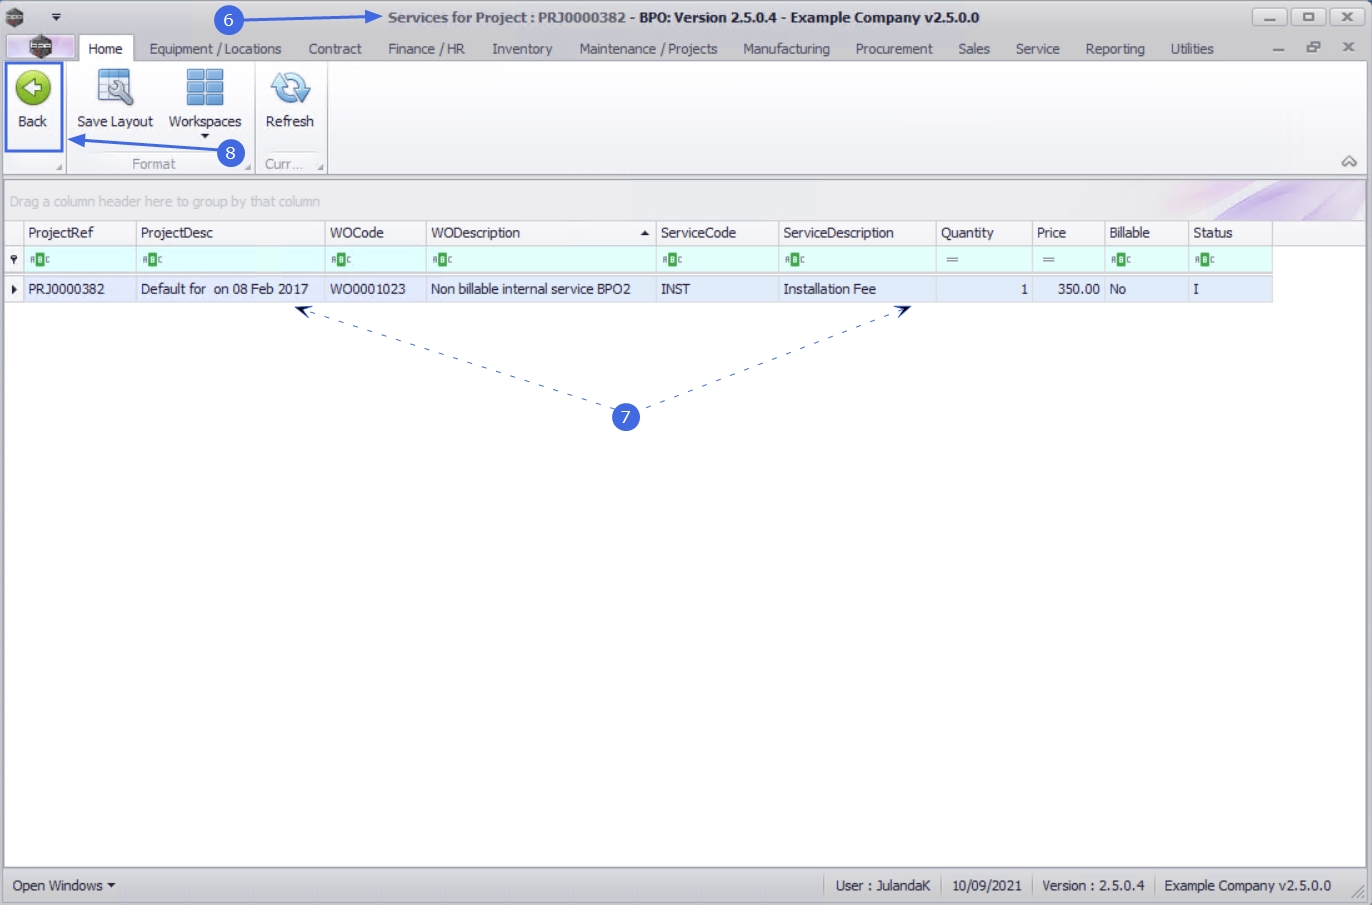The height and width of the screenshot is (905, 1372).
Task: Click the User : JulandaK status entry
Action: (883, 886)
